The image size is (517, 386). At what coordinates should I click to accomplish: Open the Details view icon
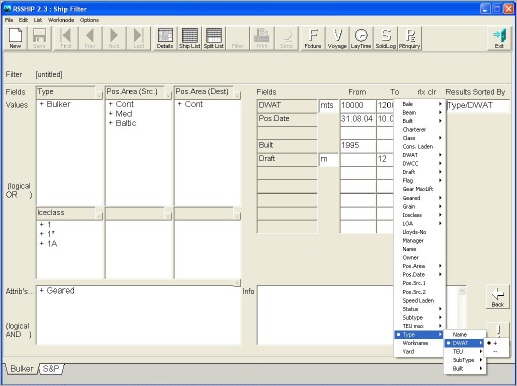click(x=165, y=38)
